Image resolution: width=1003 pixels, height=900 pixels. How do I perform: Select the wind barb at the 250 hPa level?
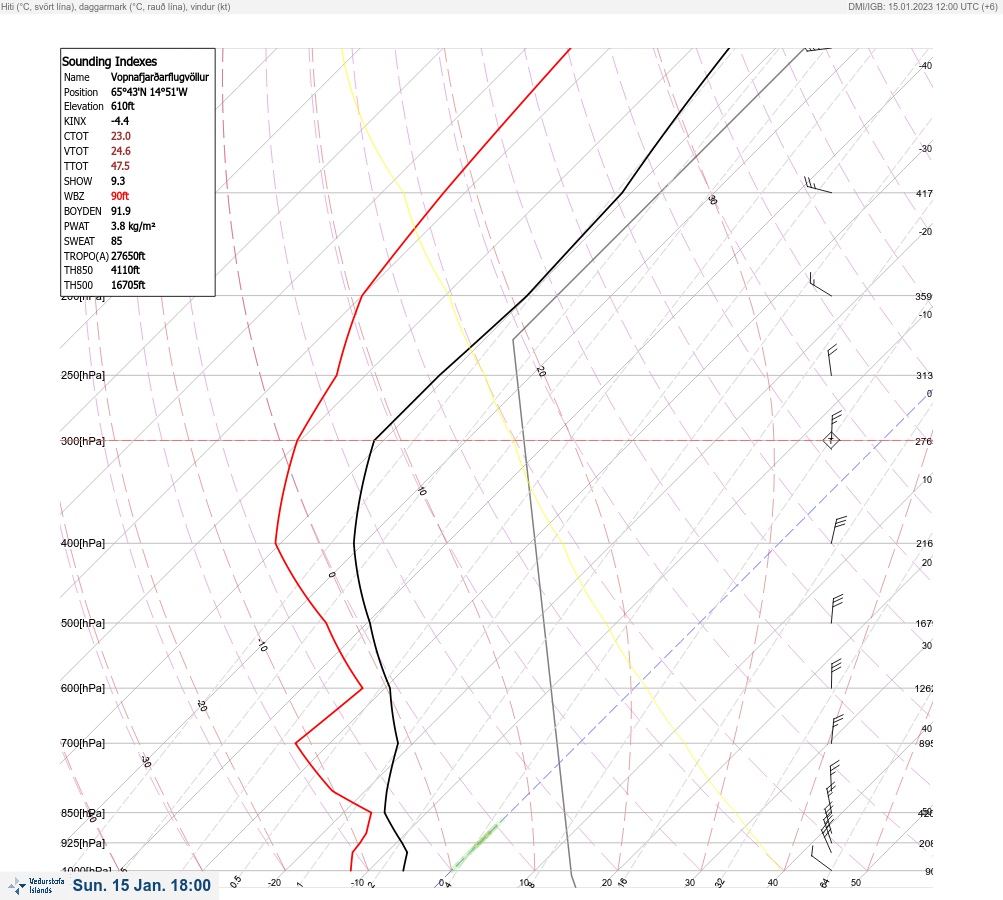831,361
